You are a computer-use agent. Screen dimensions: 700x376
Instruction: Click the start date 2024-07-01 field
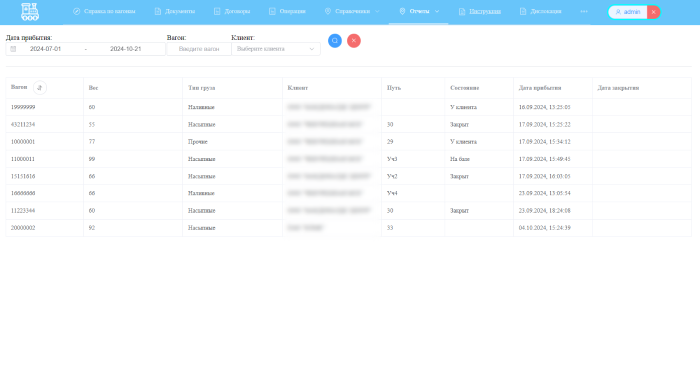tap(46, 49)
